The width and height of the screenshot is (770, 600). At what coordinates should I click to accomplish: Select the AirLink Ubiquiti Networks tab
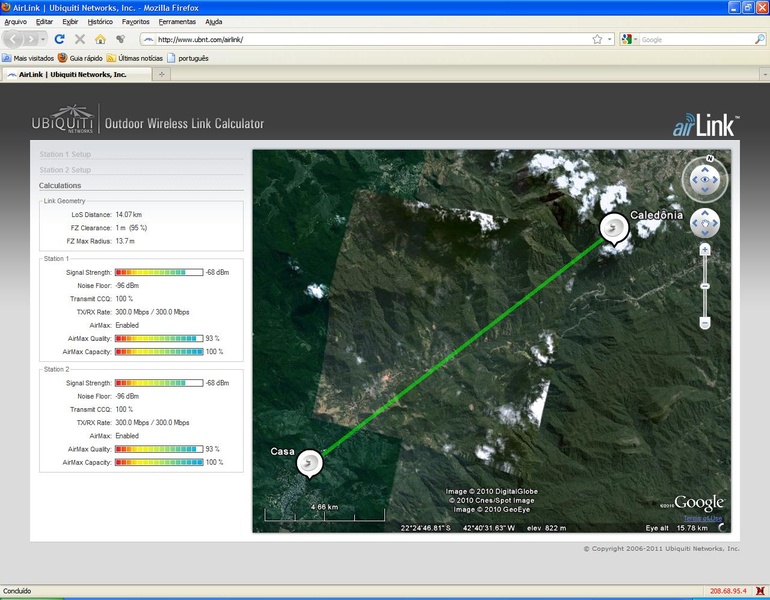pos(77,74)
